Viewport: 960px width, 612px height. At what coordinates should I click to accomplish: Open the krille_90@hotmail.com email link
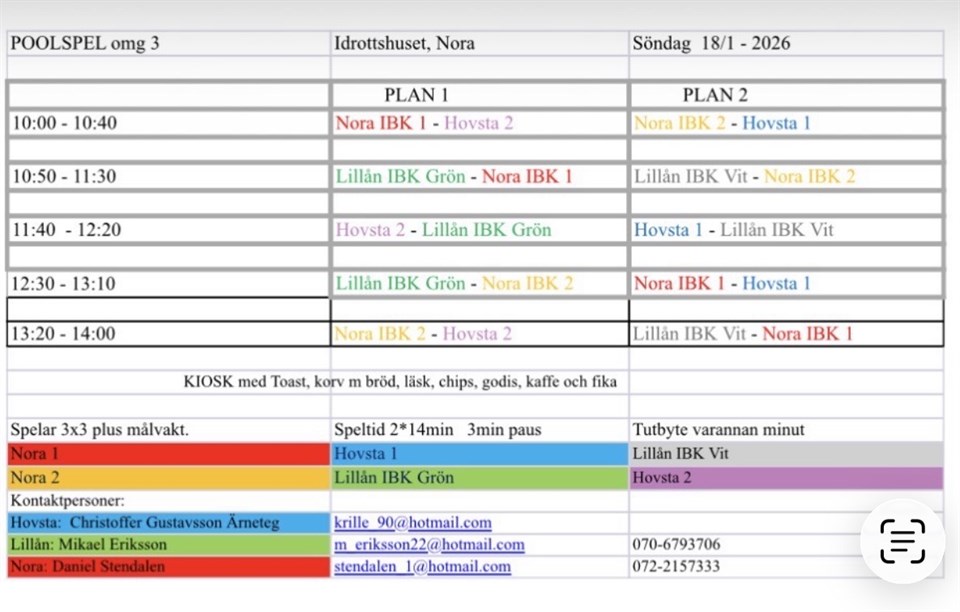tap(413, 522)
